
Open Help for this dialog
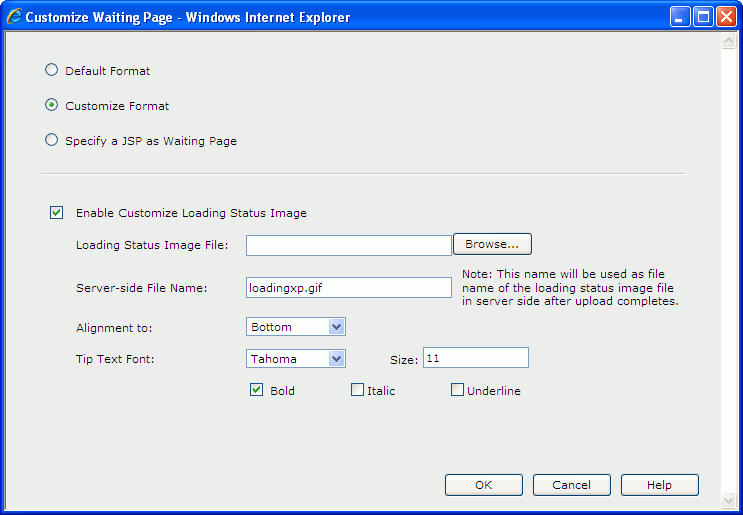(x=660, y=485)
